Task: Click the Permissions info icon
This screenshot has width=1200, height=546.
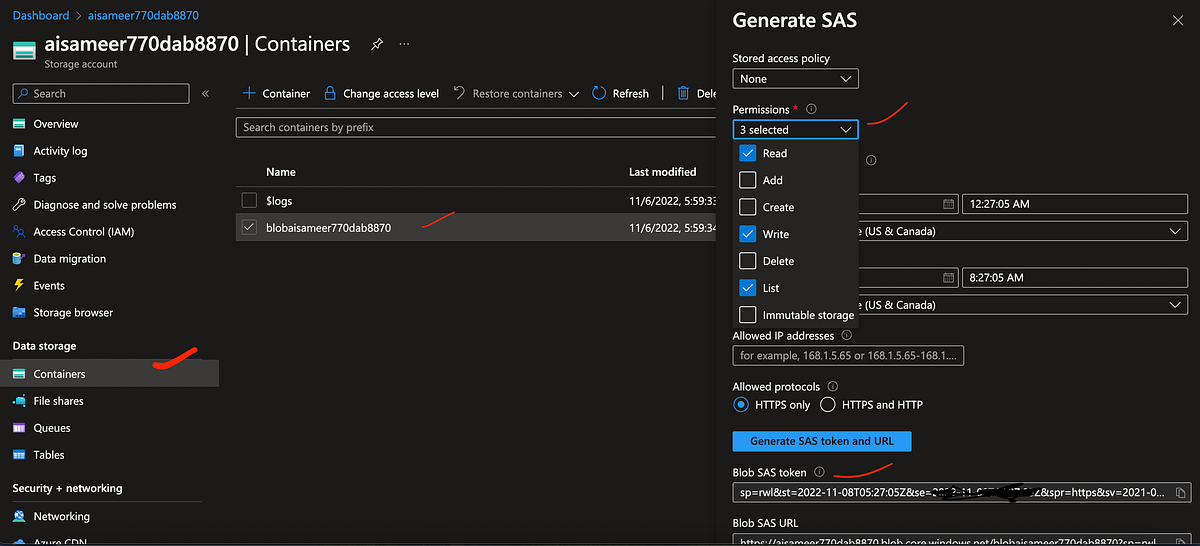Action: 811,109
